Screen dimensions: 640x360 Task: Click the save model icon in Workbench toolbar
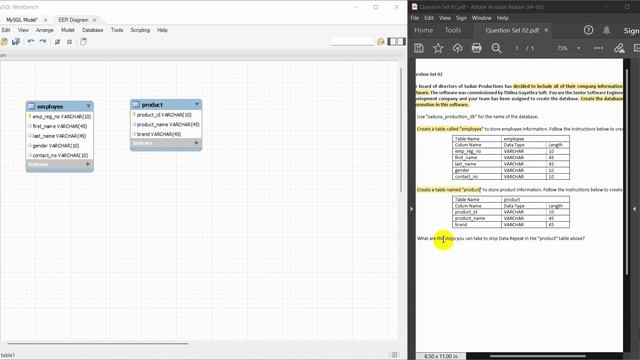tap(16, 42)
